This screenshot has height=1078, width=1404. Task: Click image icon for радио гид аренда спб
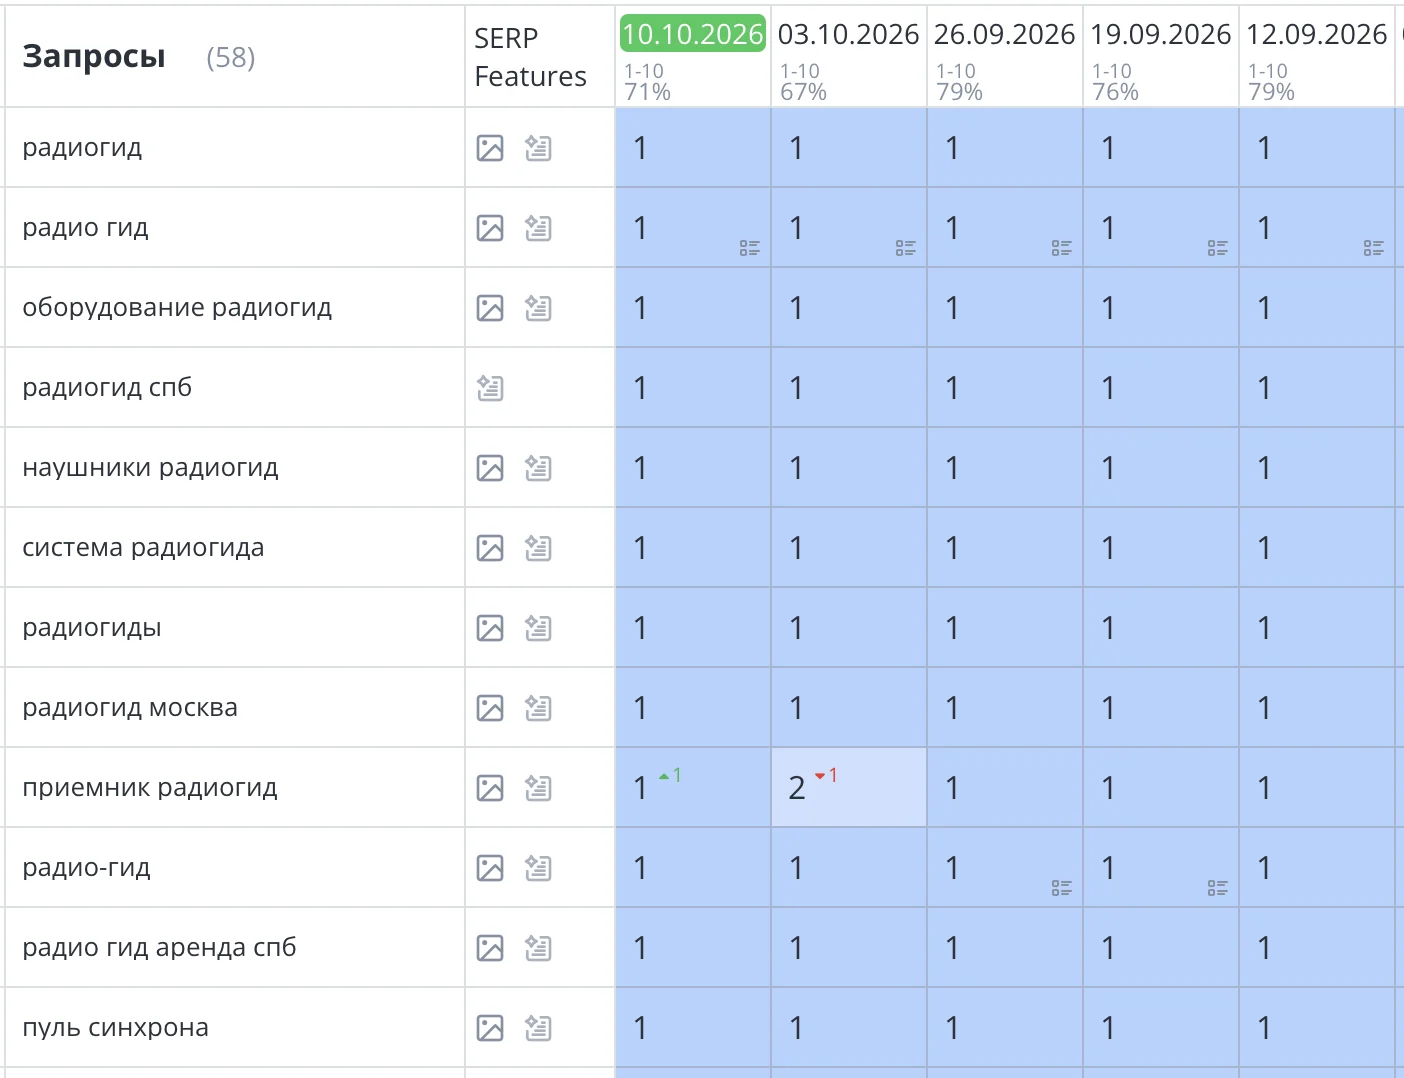pos(490,948)
